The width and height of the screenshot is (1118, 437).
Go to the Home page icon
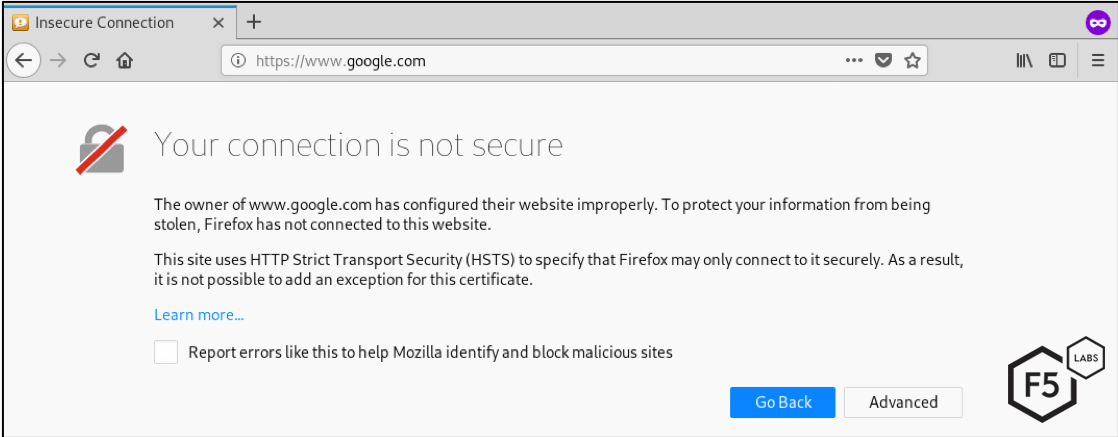pos(125,60)
